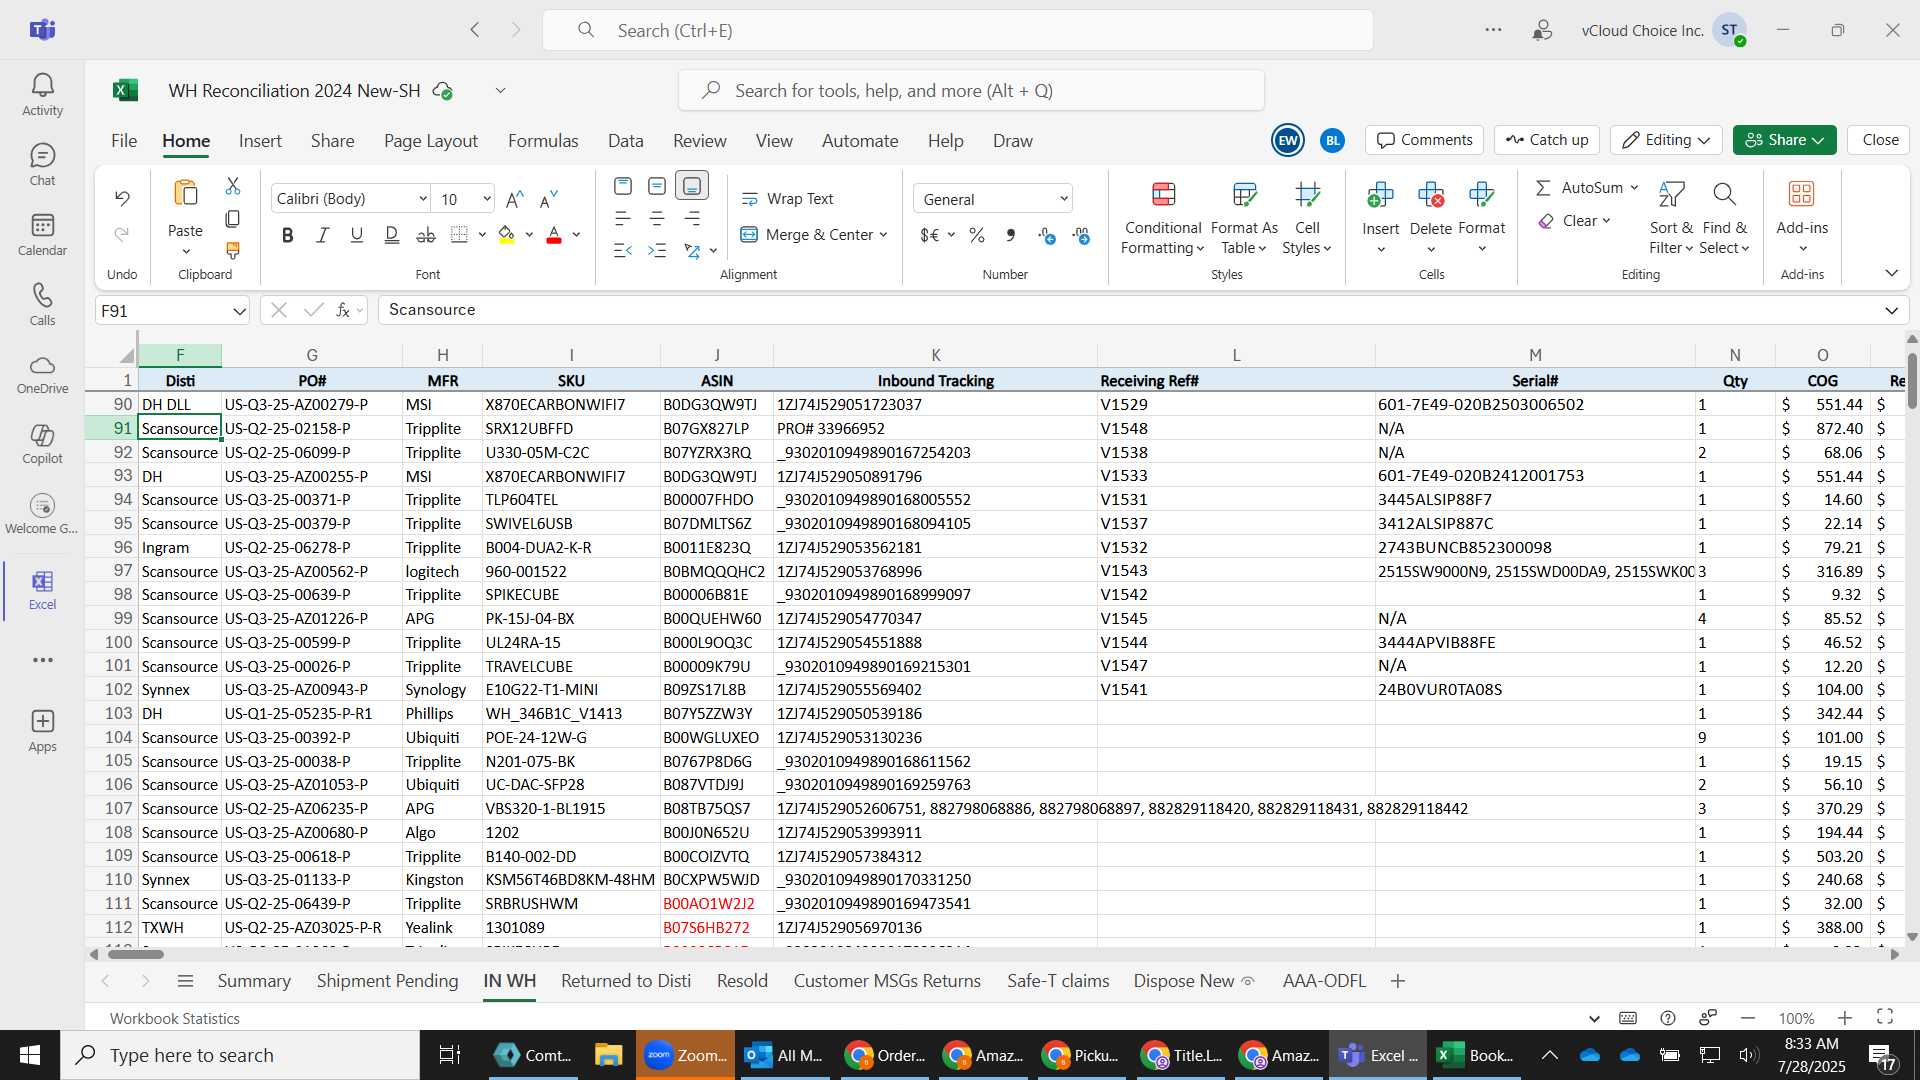The image size is (1920, 1080).
Task: Open the font name dropdown
Action: coord(422,199)
